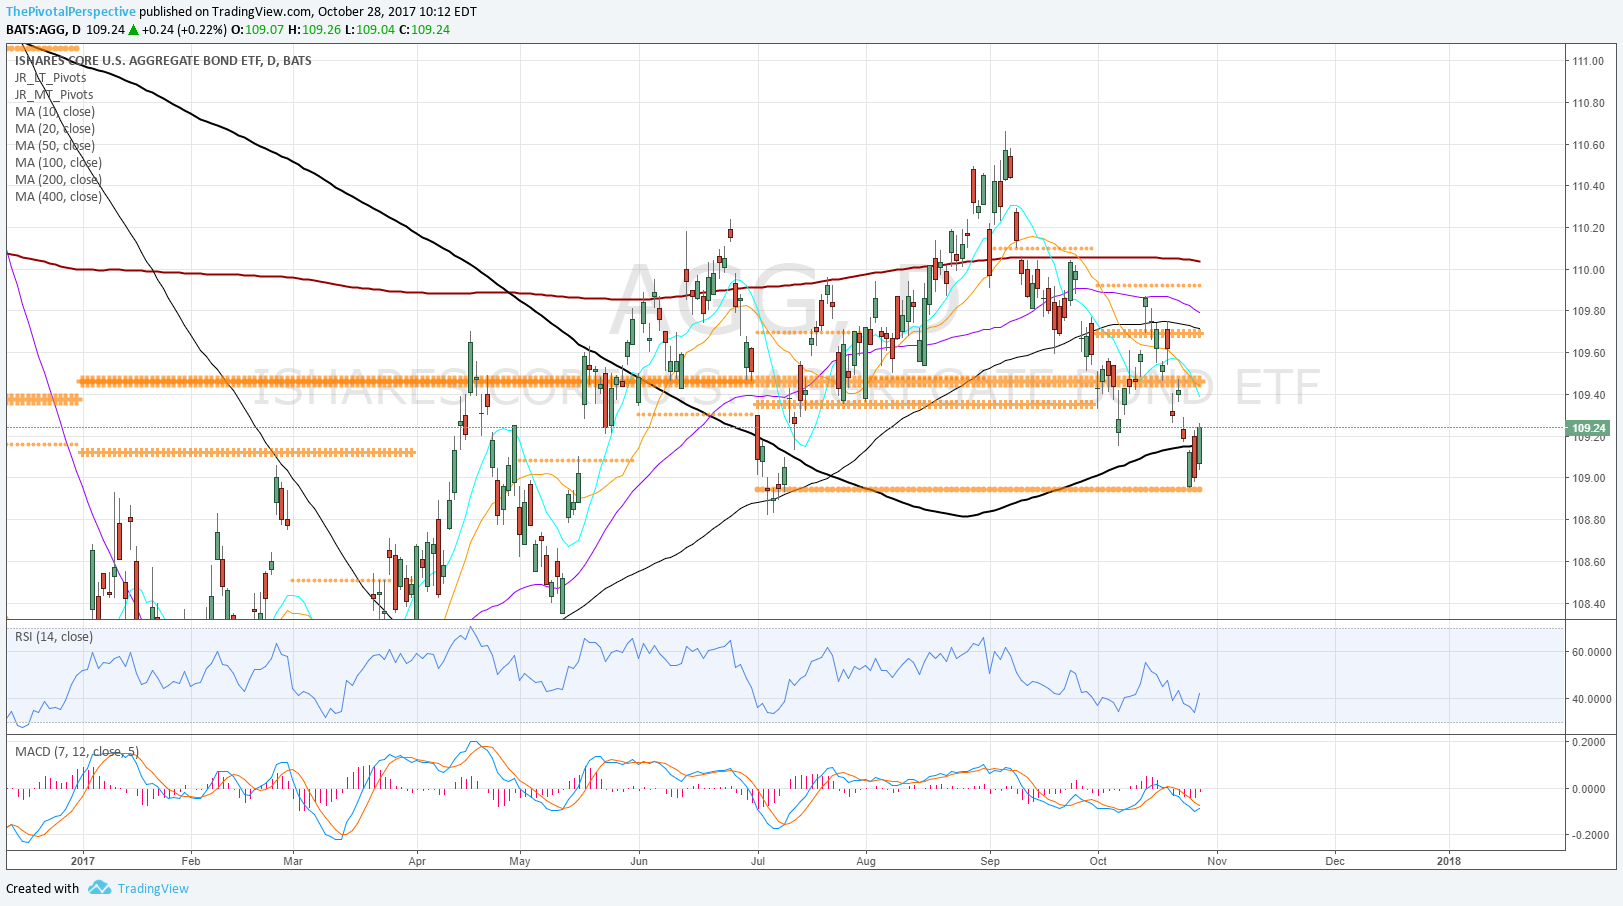Click the current price tag 109.24

[x=1587, y=428]
